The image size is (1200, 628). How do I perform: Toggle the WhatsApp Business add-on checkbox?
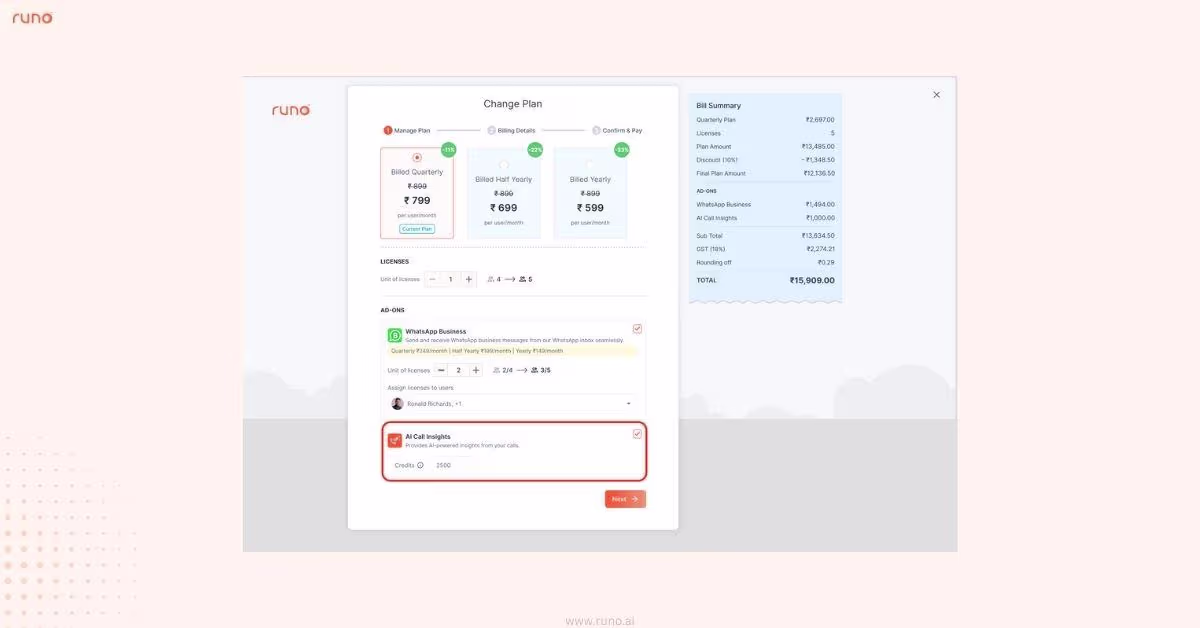pos(638,328)
